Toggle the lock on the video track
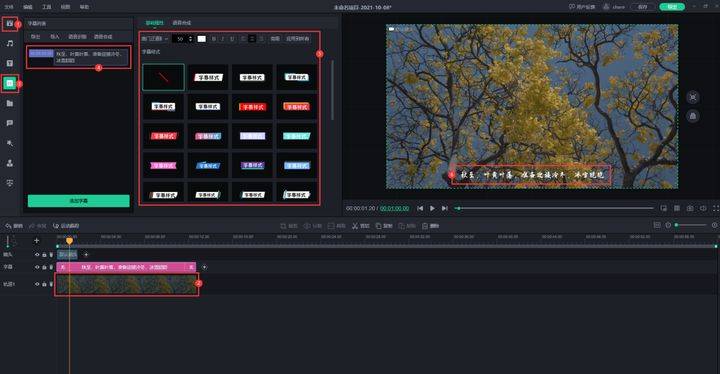Viewport: 720px width, 374px height. (44, 284)
